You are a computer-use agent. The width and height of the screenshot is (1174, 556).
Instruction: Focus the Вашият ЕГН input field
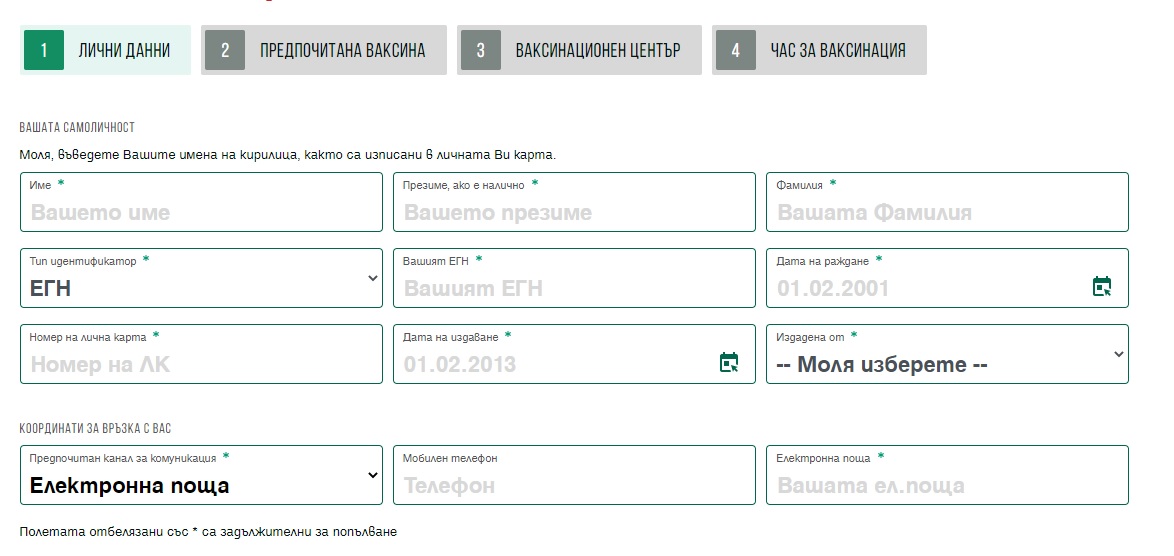(x=574, y=278)
